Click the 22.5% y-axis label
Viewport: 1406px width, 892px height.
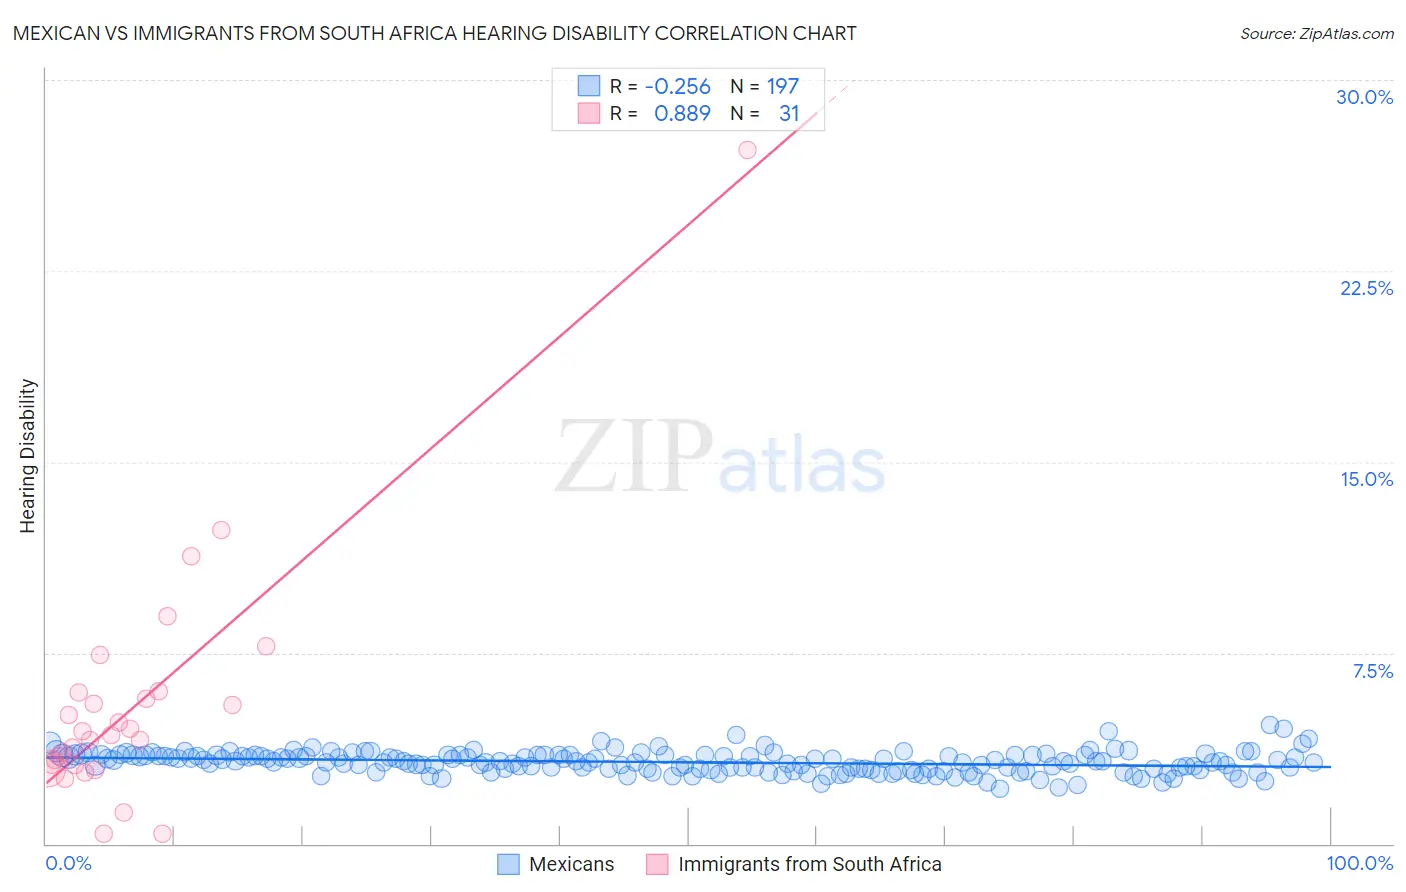point(1366,288)
